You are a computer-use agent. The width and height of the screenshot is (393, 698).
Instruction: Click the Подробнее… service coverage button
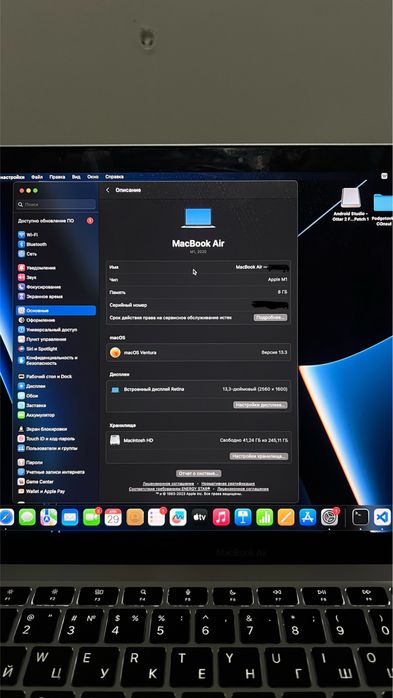click(270, 318)
